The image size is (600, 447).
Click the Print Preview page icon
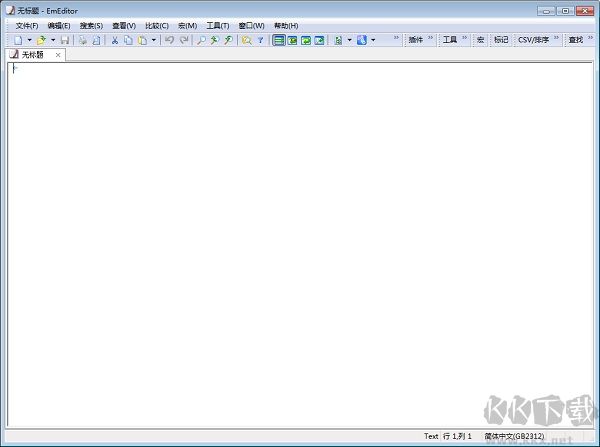pos(96,40)
